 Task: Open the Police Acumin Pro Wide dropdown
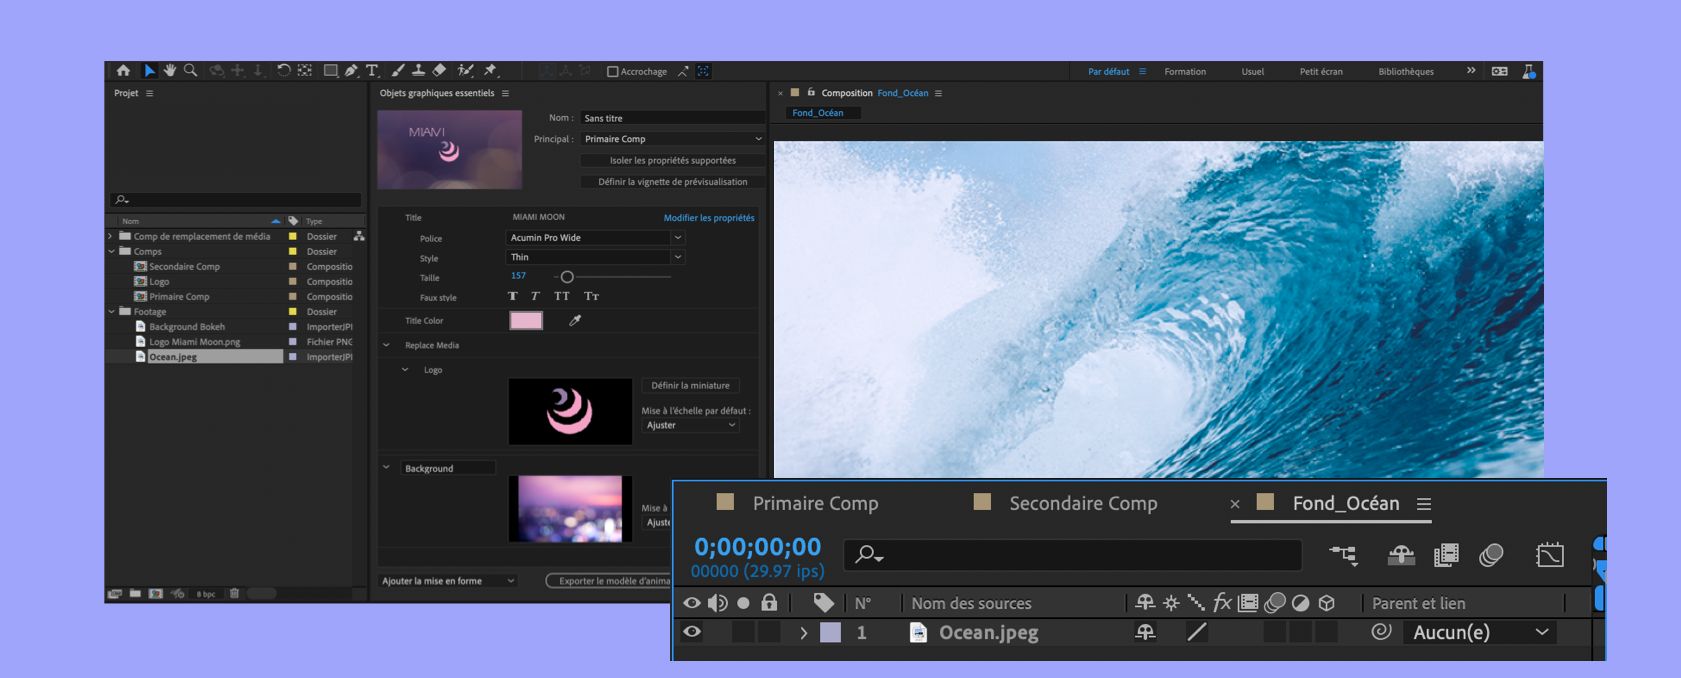pos(595,238)
